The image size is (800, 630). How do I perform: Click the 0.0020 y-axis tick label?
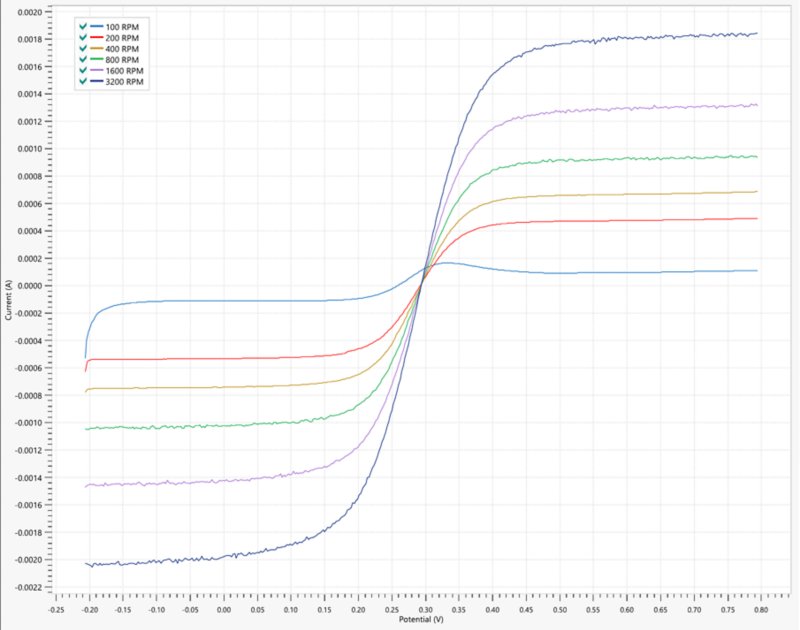(30, 12)
